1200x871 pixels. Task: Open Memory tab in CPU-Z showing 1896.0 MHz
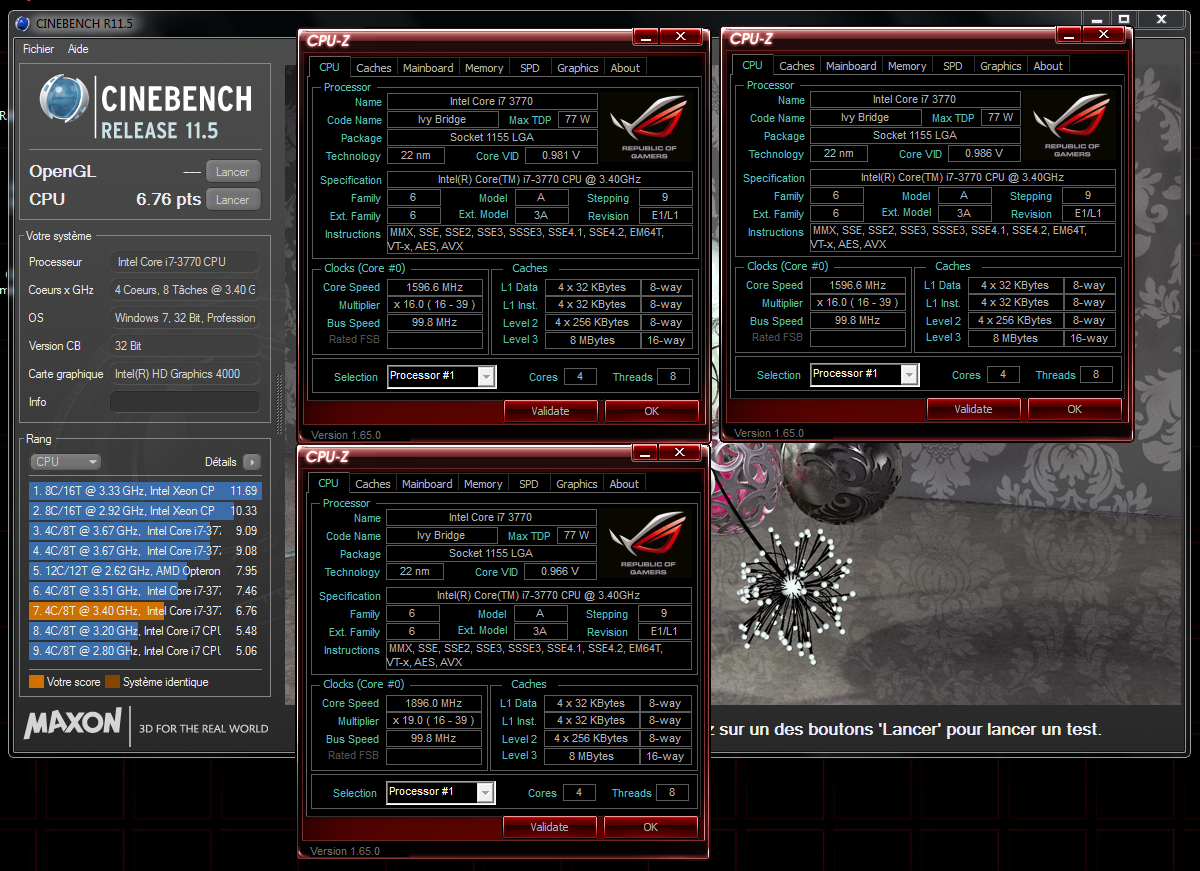click(x=483, y=484)
